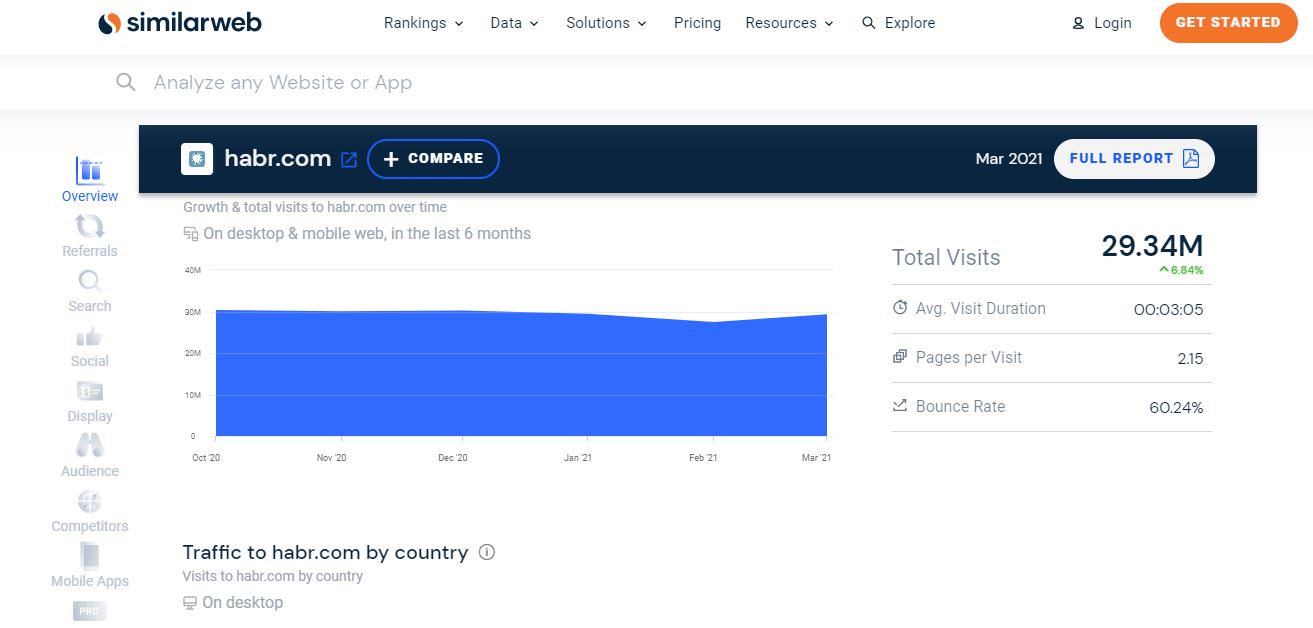Click the Pages per Visit icon
1313x628 pixels.
point(900,357)
